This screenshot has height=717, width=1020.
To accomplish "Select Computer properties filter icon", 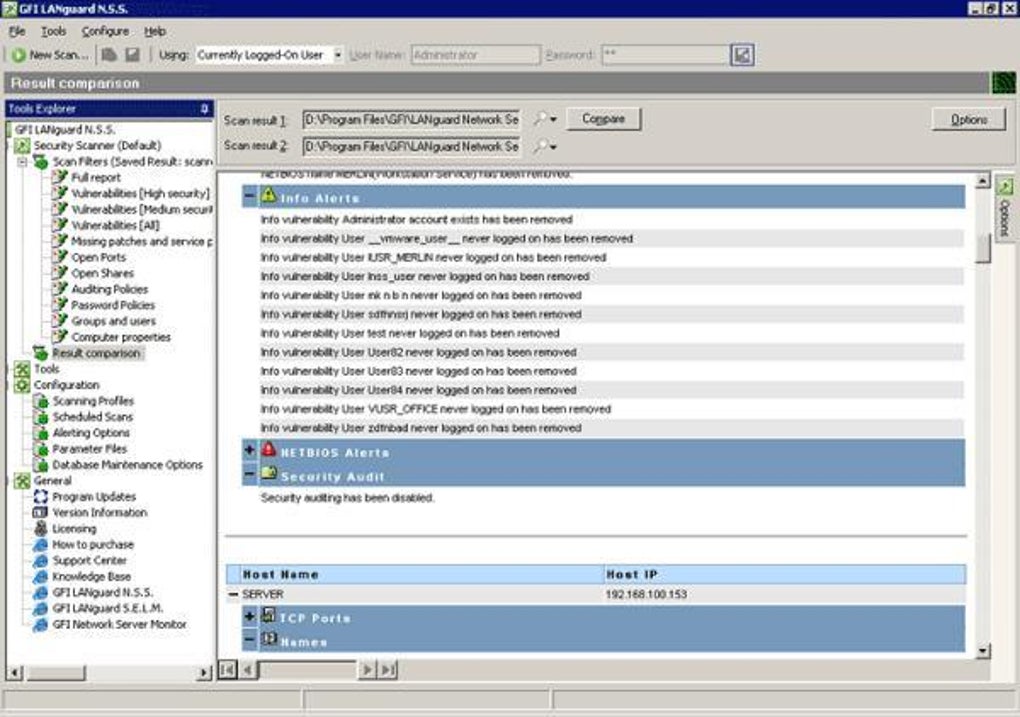I will click(x=60, y=336).
